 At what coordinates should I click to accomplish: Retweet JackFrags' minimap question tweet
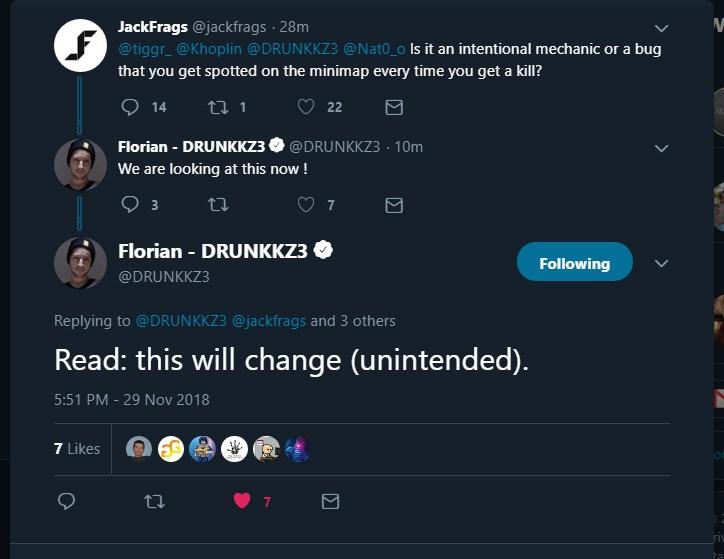coord(216,107)
